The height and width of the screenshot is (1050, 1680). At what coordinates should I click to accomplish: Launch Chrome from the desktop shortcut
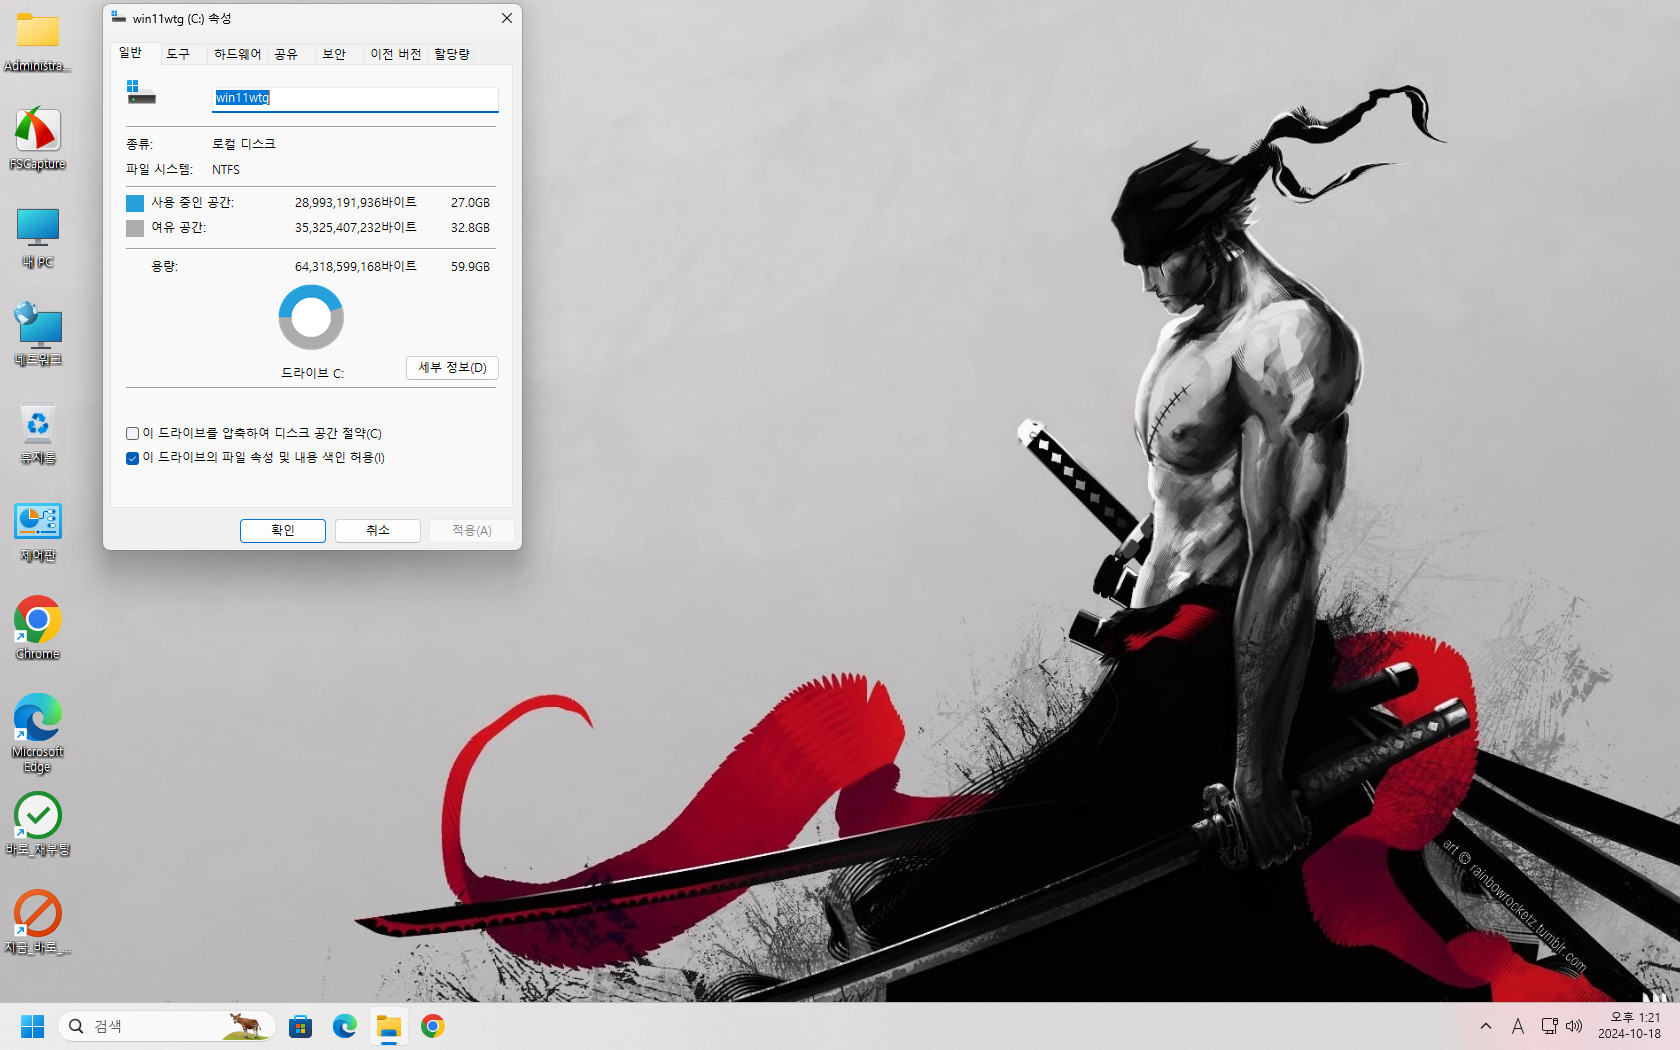click(38, 629)
